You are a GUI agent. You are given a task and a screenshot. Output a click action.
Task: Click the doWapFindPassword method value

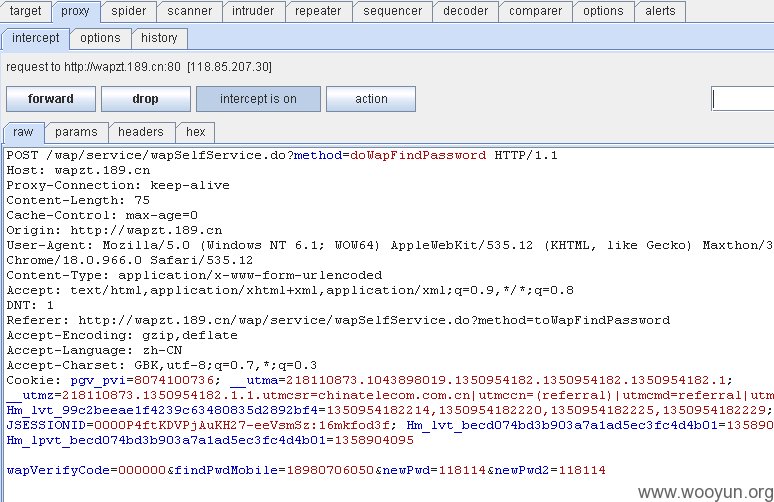click(418, 155)
